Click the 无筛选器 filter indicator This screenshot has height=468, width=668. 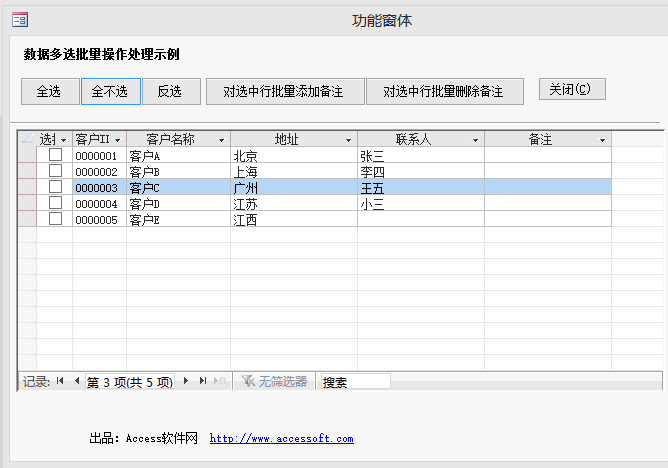(274, 381)
